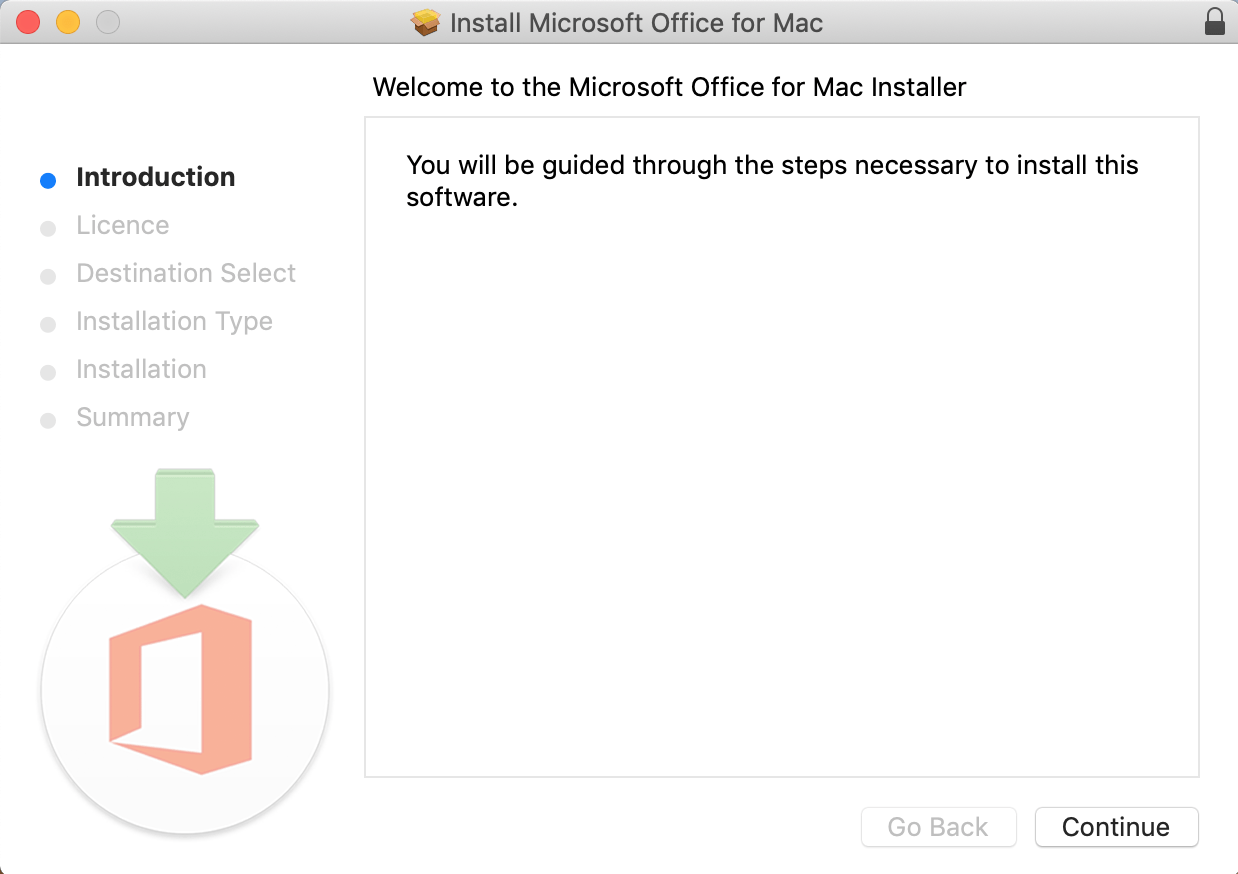Select the Licence step in sidebar
The height and width of the screenshot is (874, 1238).
point(123,225)
